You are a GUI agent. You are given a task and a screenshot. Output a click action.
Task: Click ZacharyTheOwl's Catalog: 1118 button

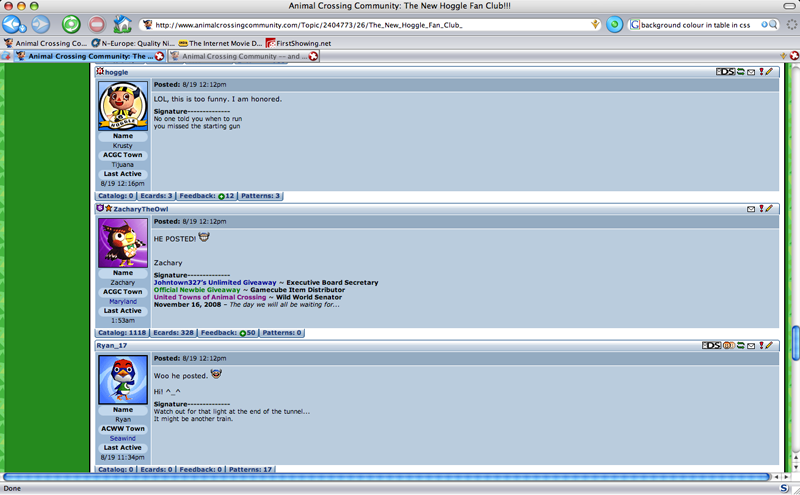(x=122, y=332)
